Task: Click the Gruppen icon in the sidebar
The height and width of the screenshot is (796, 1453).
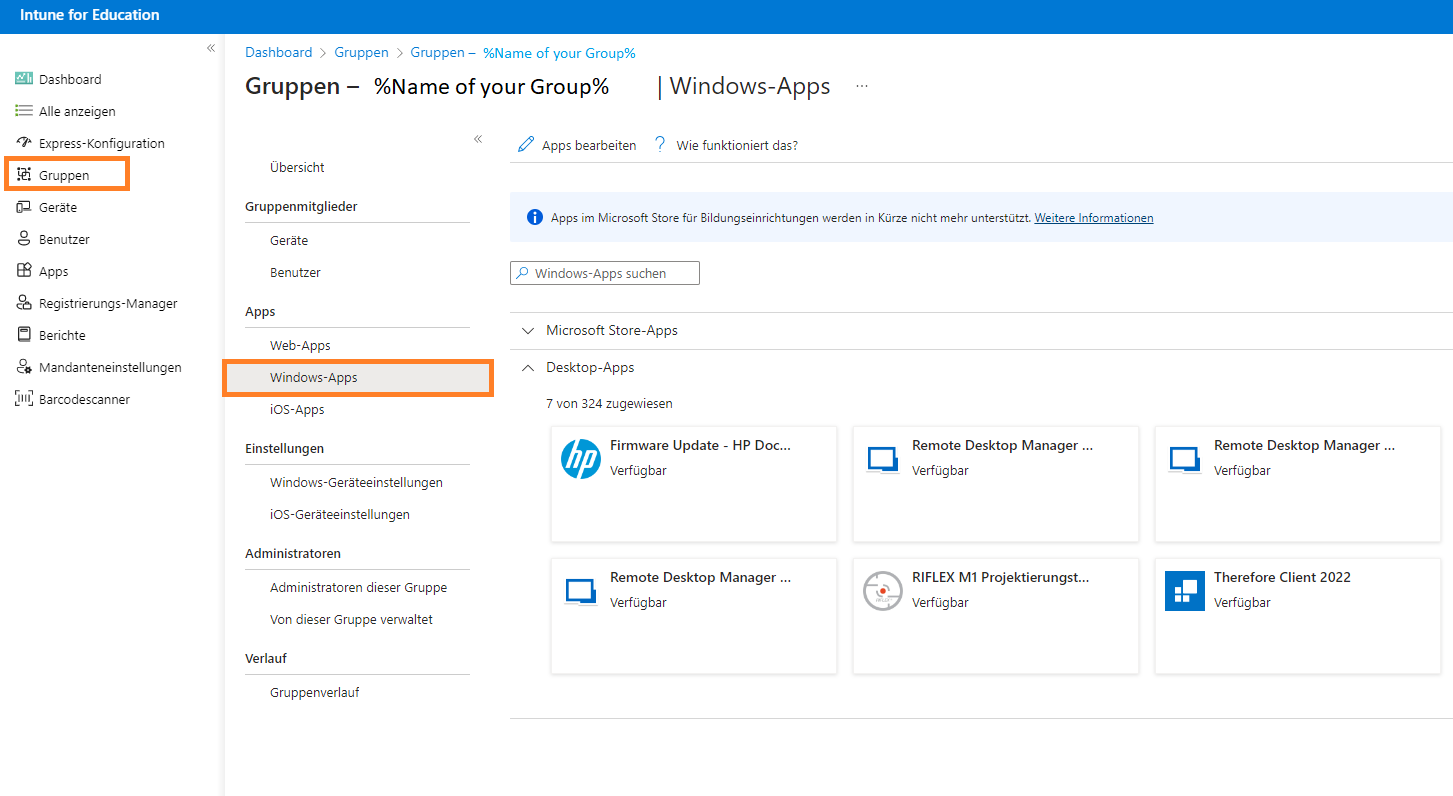Action: (x=24, y=175)
